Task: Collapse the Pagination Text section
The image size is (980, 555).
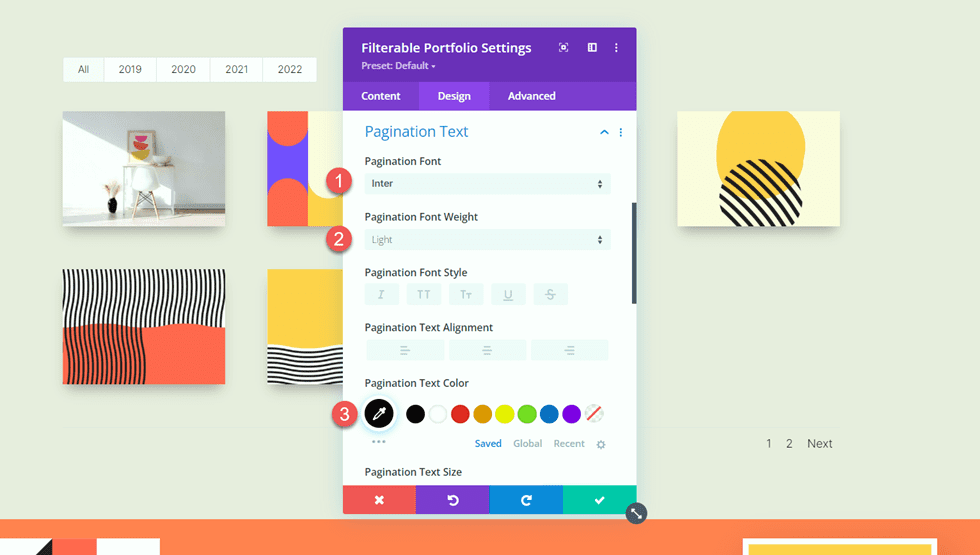Action: 604,132
